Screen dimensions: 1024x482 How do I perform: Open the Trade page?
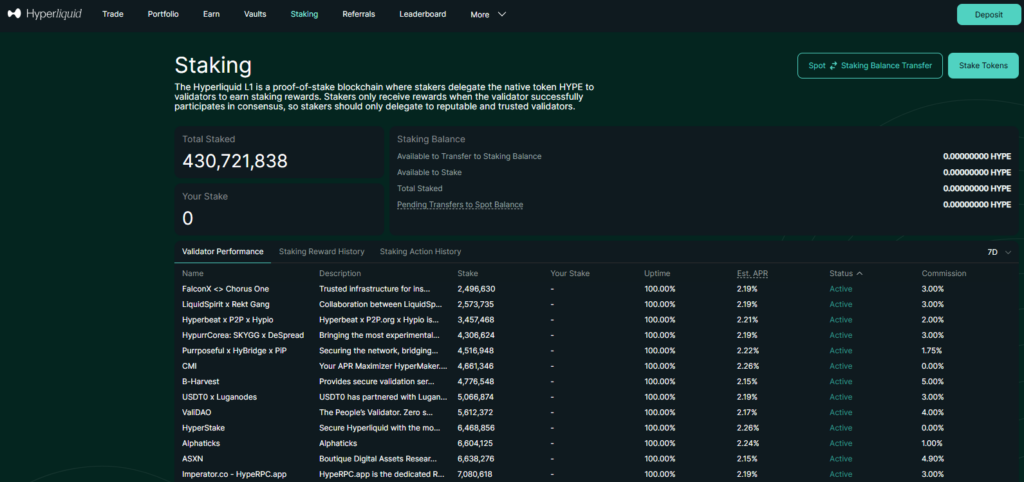click(113, 15)
